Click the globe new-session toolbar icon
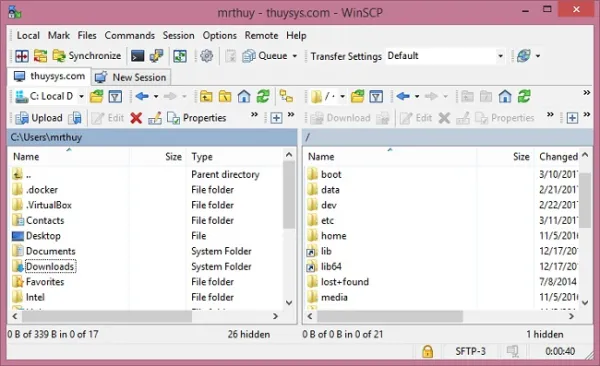600x366 pixels. click(x=523, y=56)
